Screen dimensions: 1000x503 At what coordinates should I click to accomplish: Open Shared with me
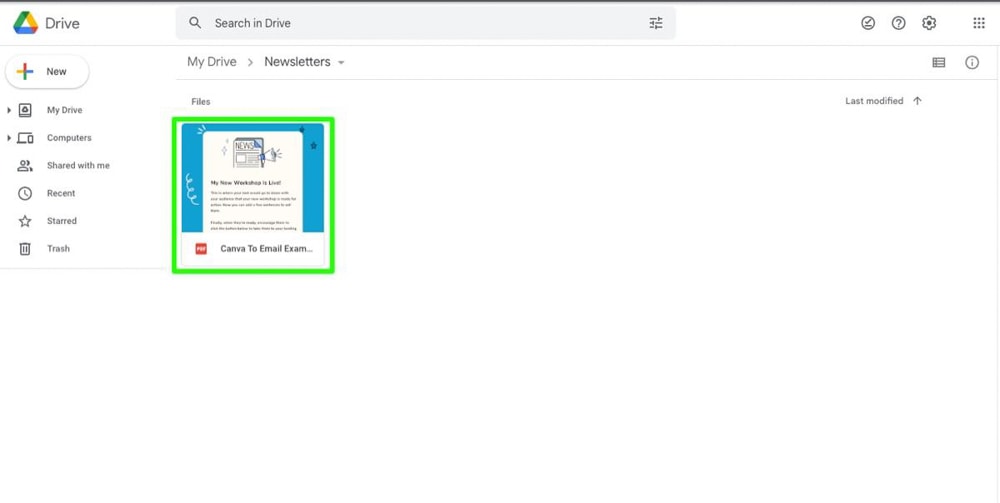tap(78, 166)
